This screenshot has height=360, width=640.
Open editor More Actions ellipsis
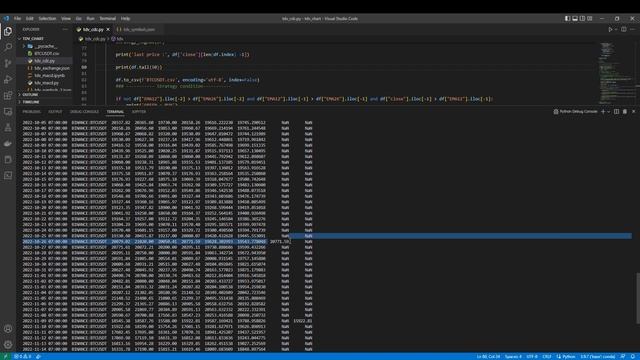point(632,29)
